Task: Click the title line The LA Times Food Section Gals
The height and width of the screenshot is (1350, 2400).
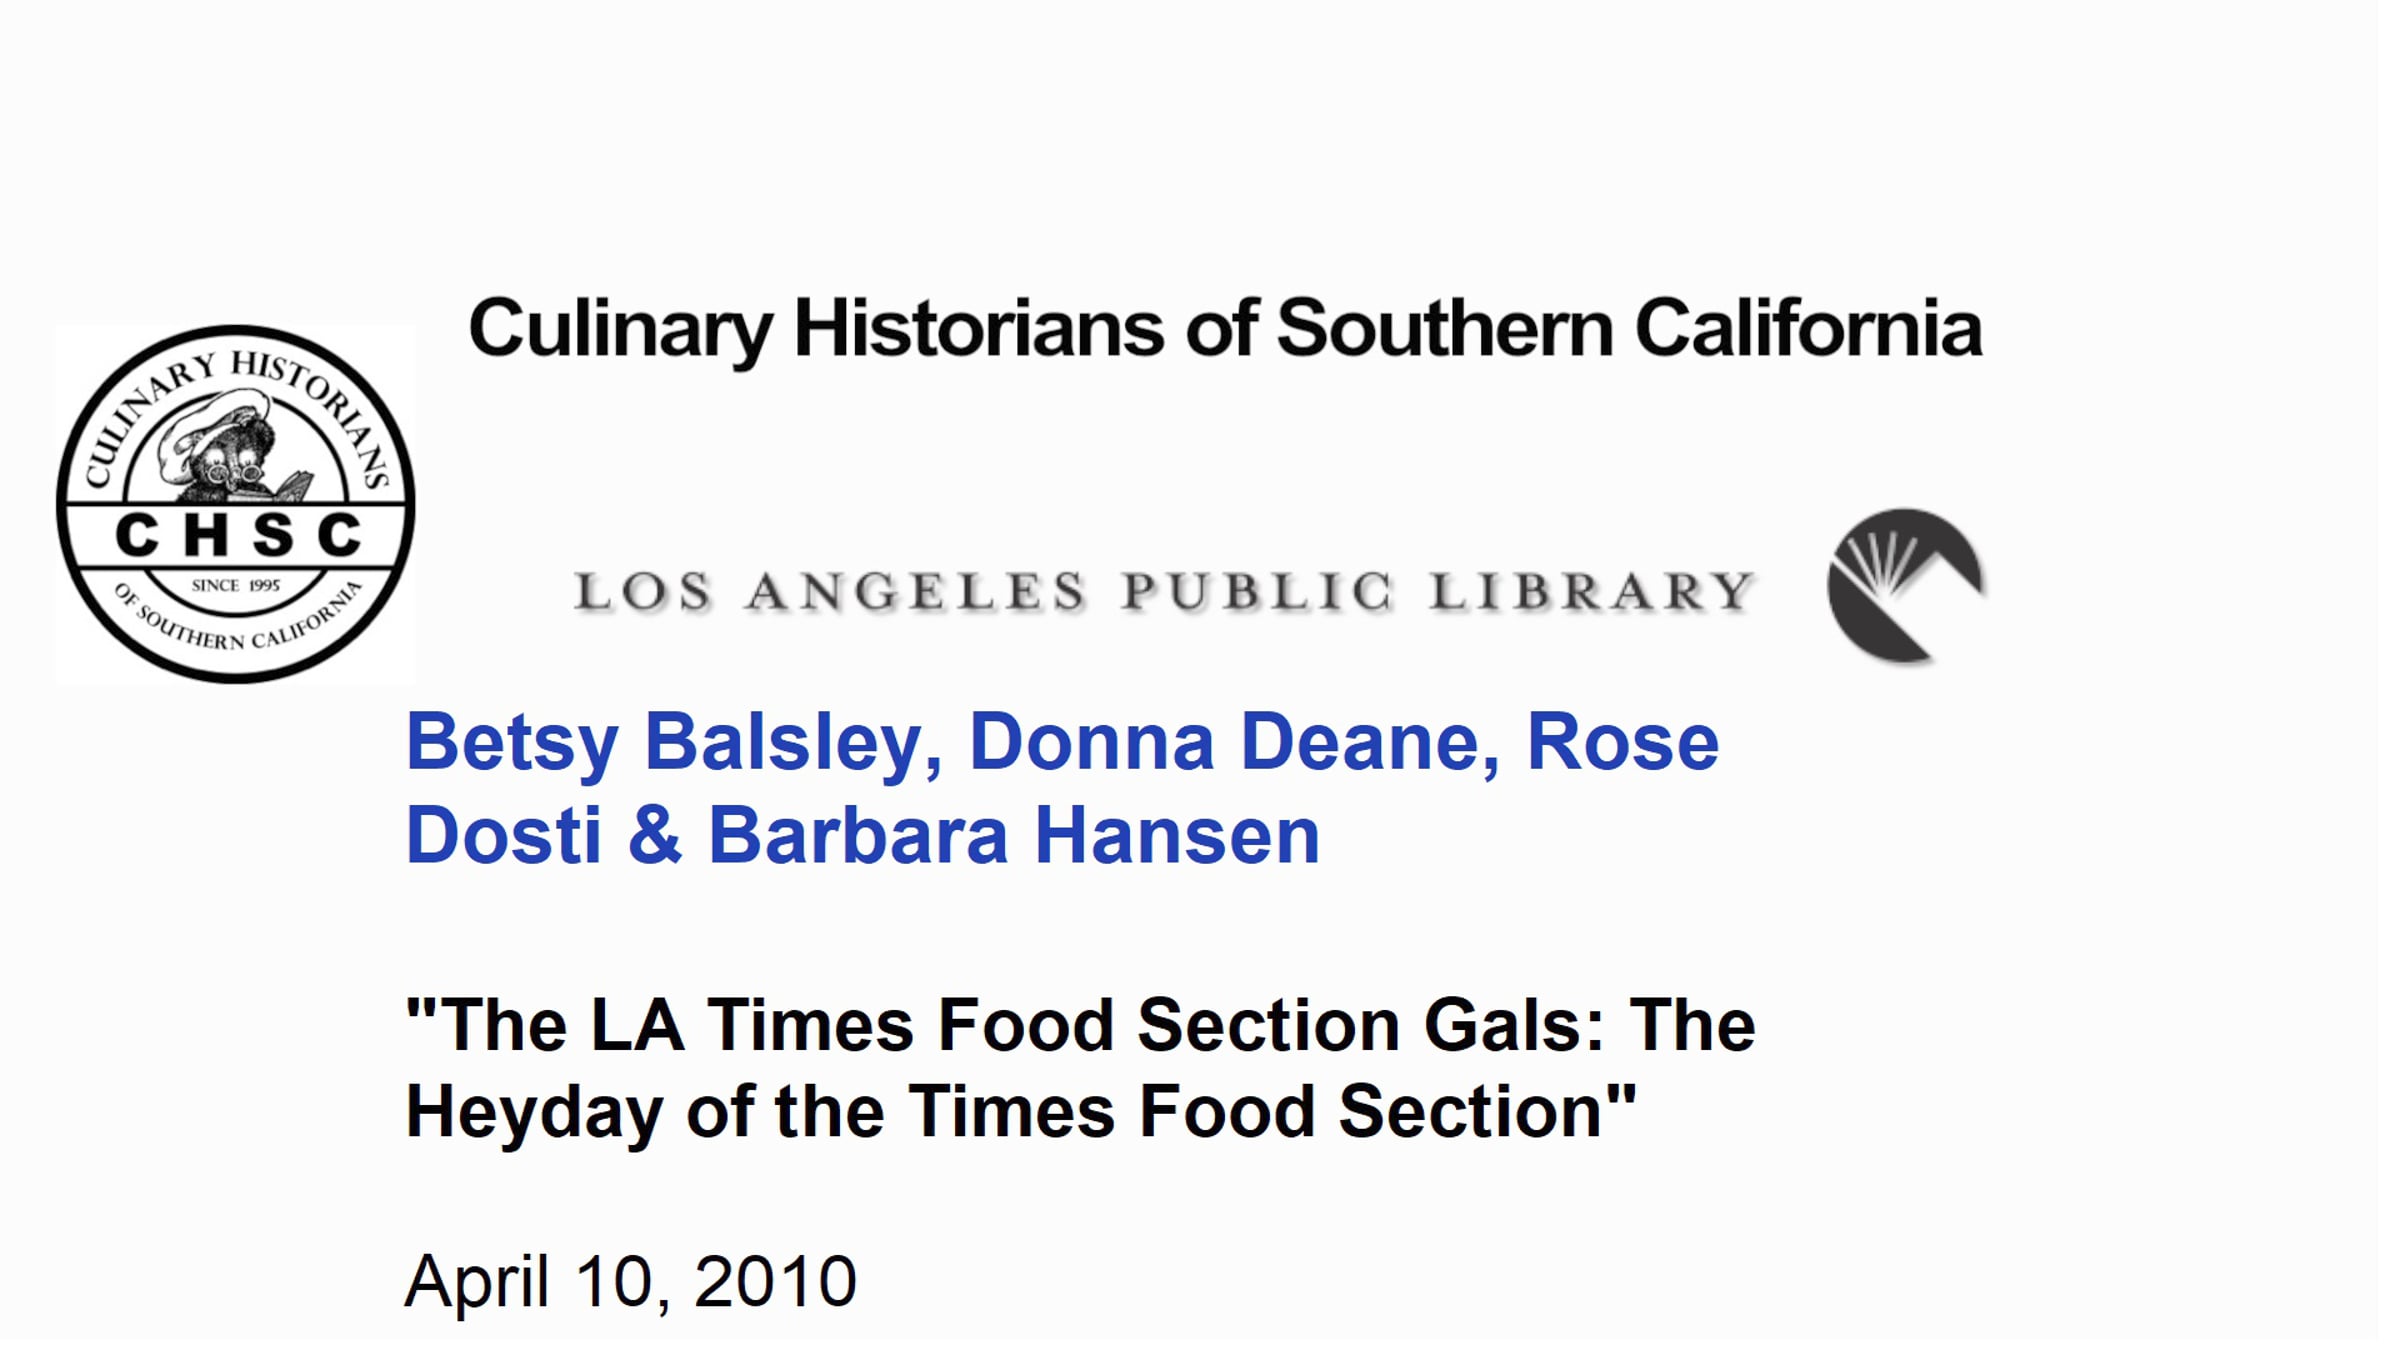Action: [1080, 1026]
